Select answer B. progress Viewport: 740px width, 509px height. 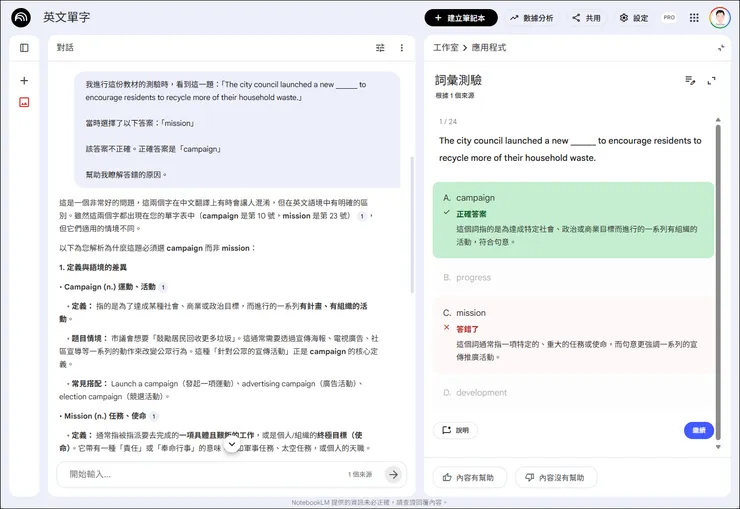573,277
